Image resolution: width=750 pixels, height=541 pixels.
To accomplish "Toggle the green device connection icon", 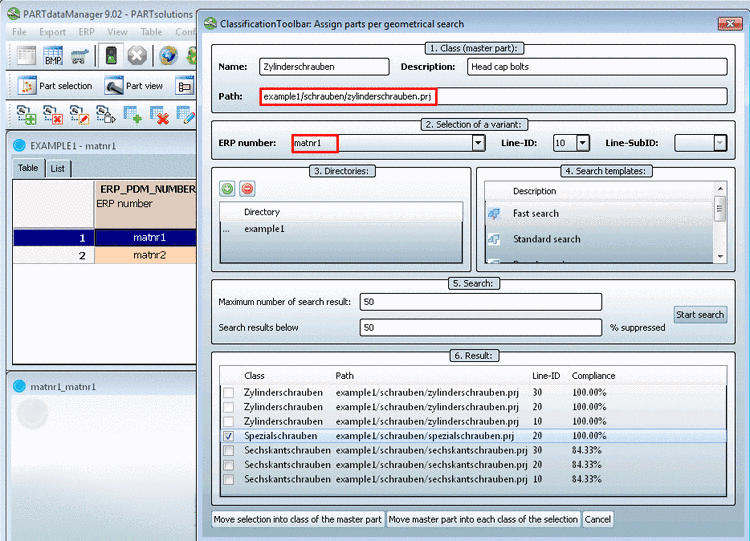I will (x=111, y=55).
